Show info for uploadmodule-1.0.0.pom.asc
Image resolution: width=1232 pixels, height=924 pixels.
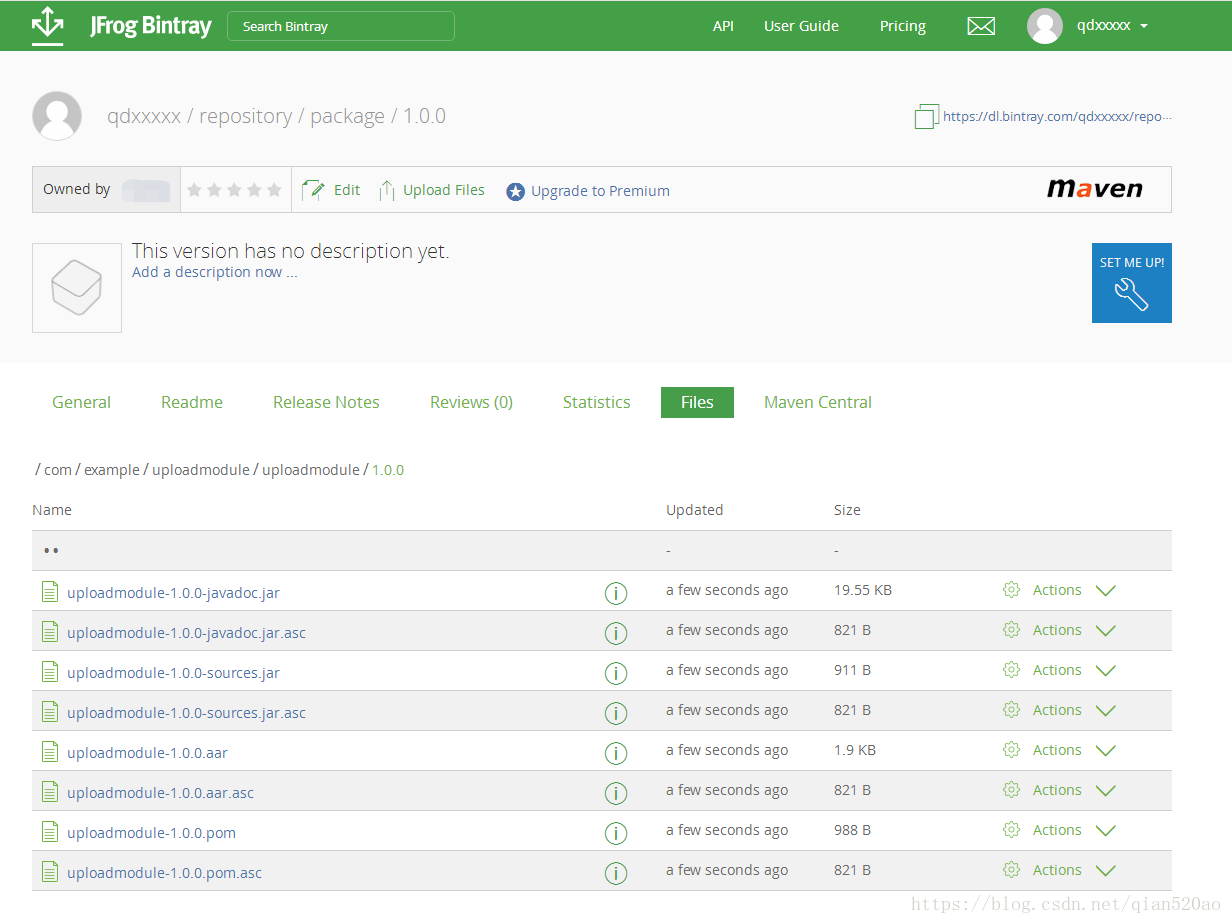616,873
